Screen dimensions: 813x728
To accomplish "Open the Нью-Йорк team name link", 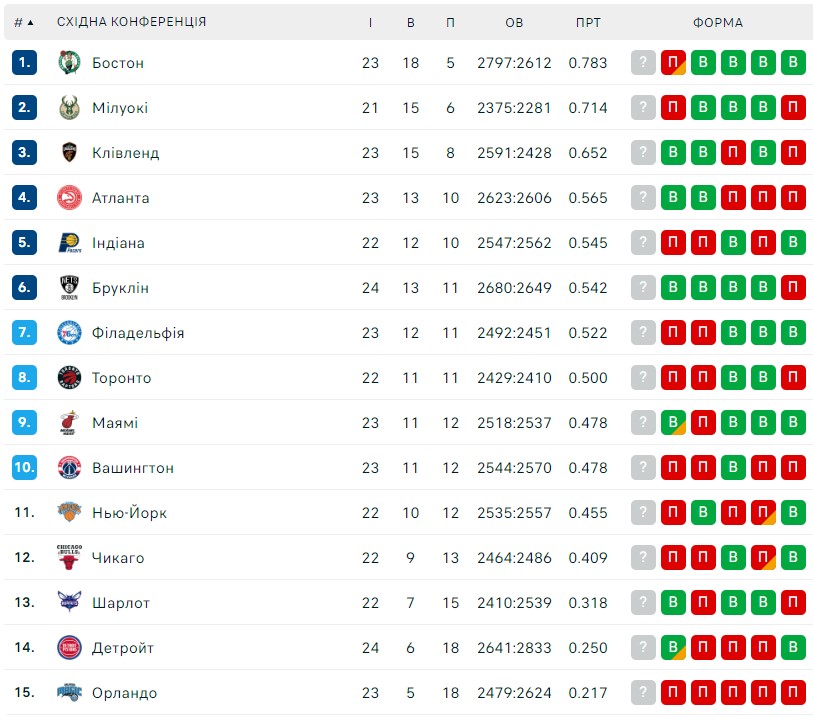I will point(129,513).
